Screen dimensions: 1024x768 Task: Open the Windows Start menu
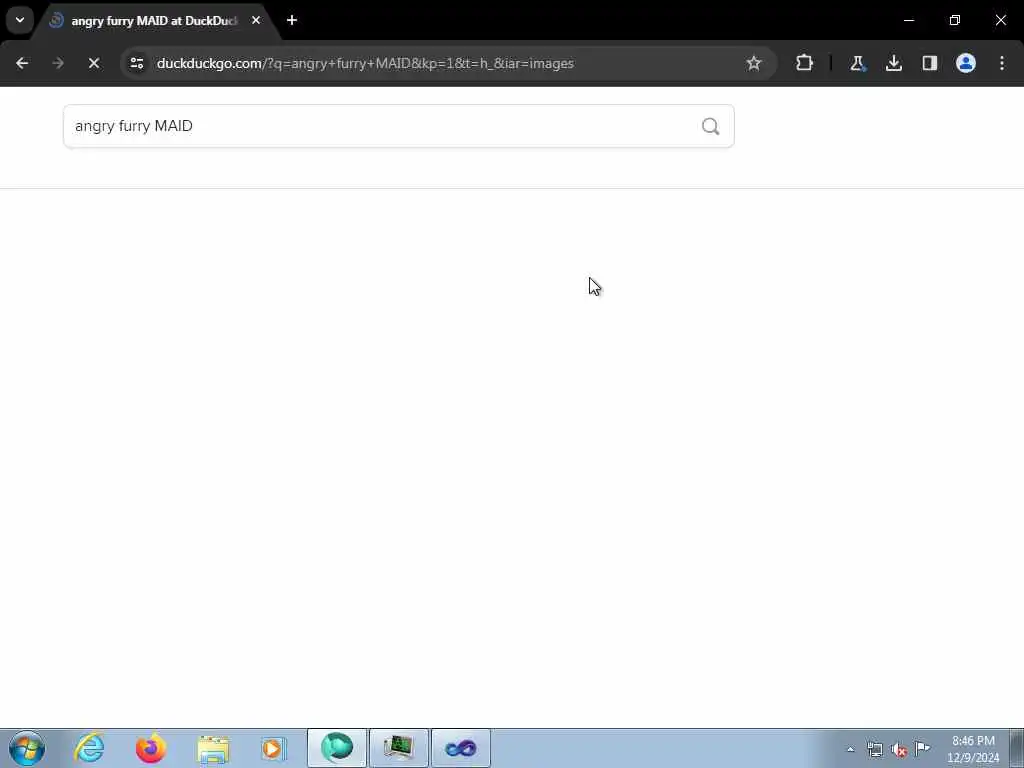[27, 748]
